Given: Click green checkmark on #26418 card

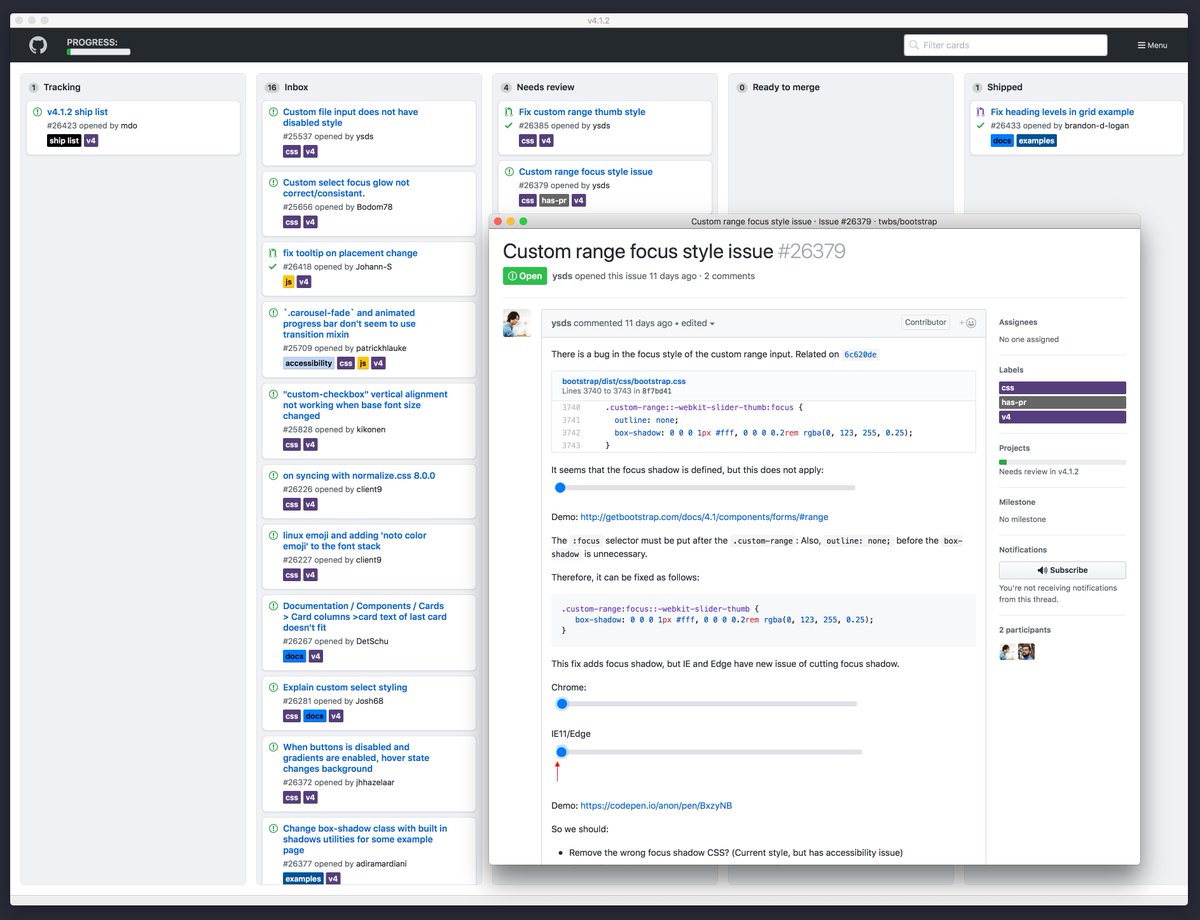Looking at the screenshot, I should pyautogui.click(x=273, y=267).
